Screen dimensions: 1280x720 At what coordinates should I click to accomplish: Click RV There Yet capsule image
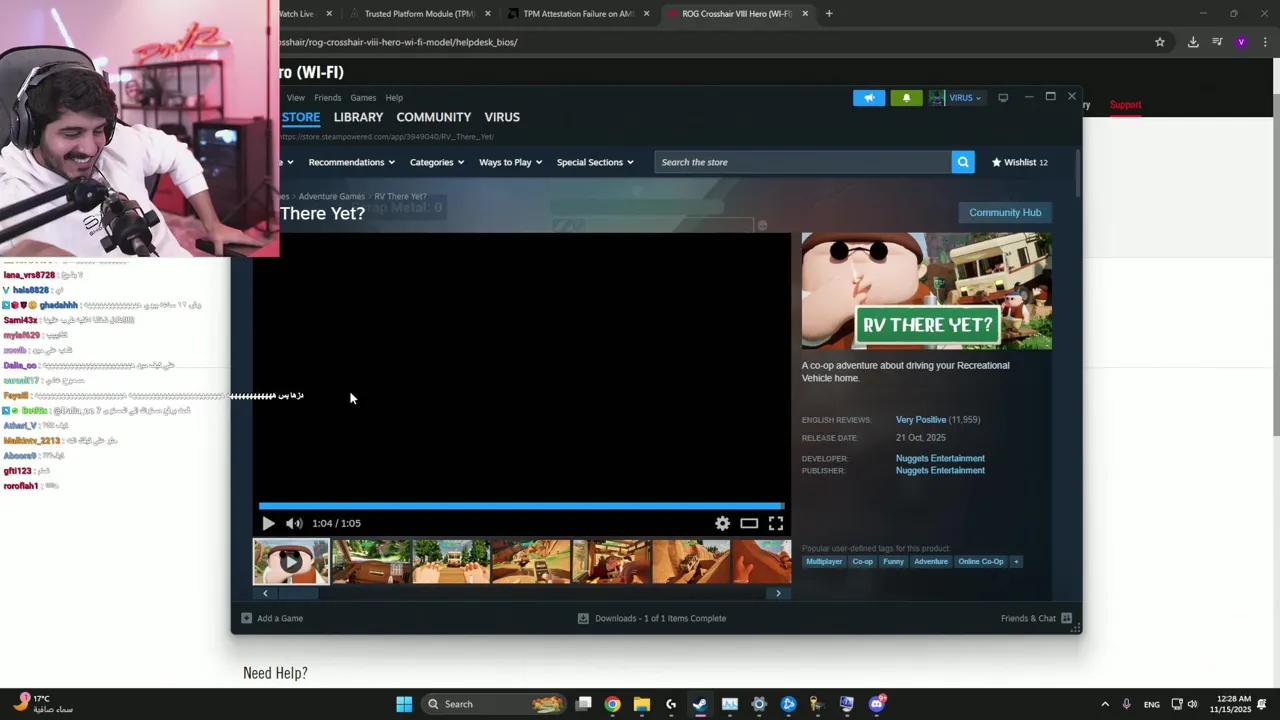click(926, 291)
